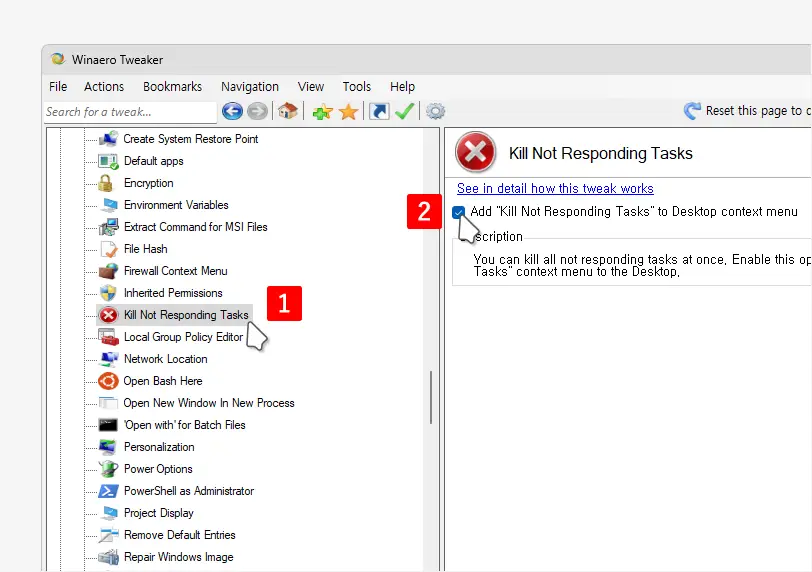The image size is (812, 572).
Task: Uncheck Add "Kill Not Responding Tasks" checkbox
Action: pos(459,212)
